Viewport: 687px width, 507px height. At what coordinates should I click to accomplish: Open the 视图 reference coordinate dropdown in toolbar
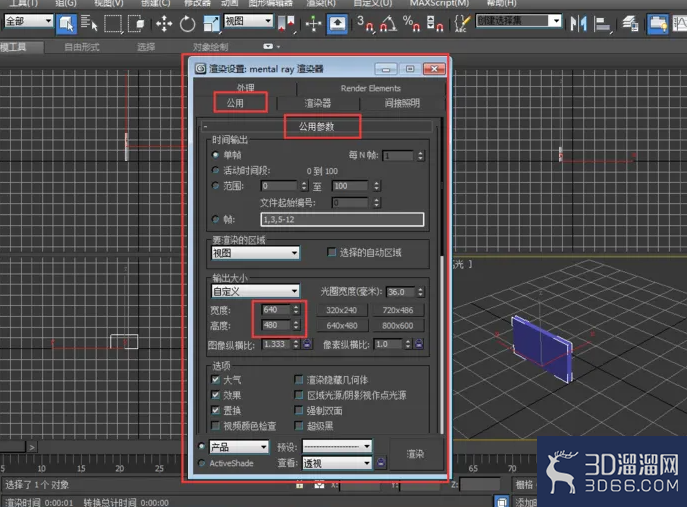pos(248,21)
